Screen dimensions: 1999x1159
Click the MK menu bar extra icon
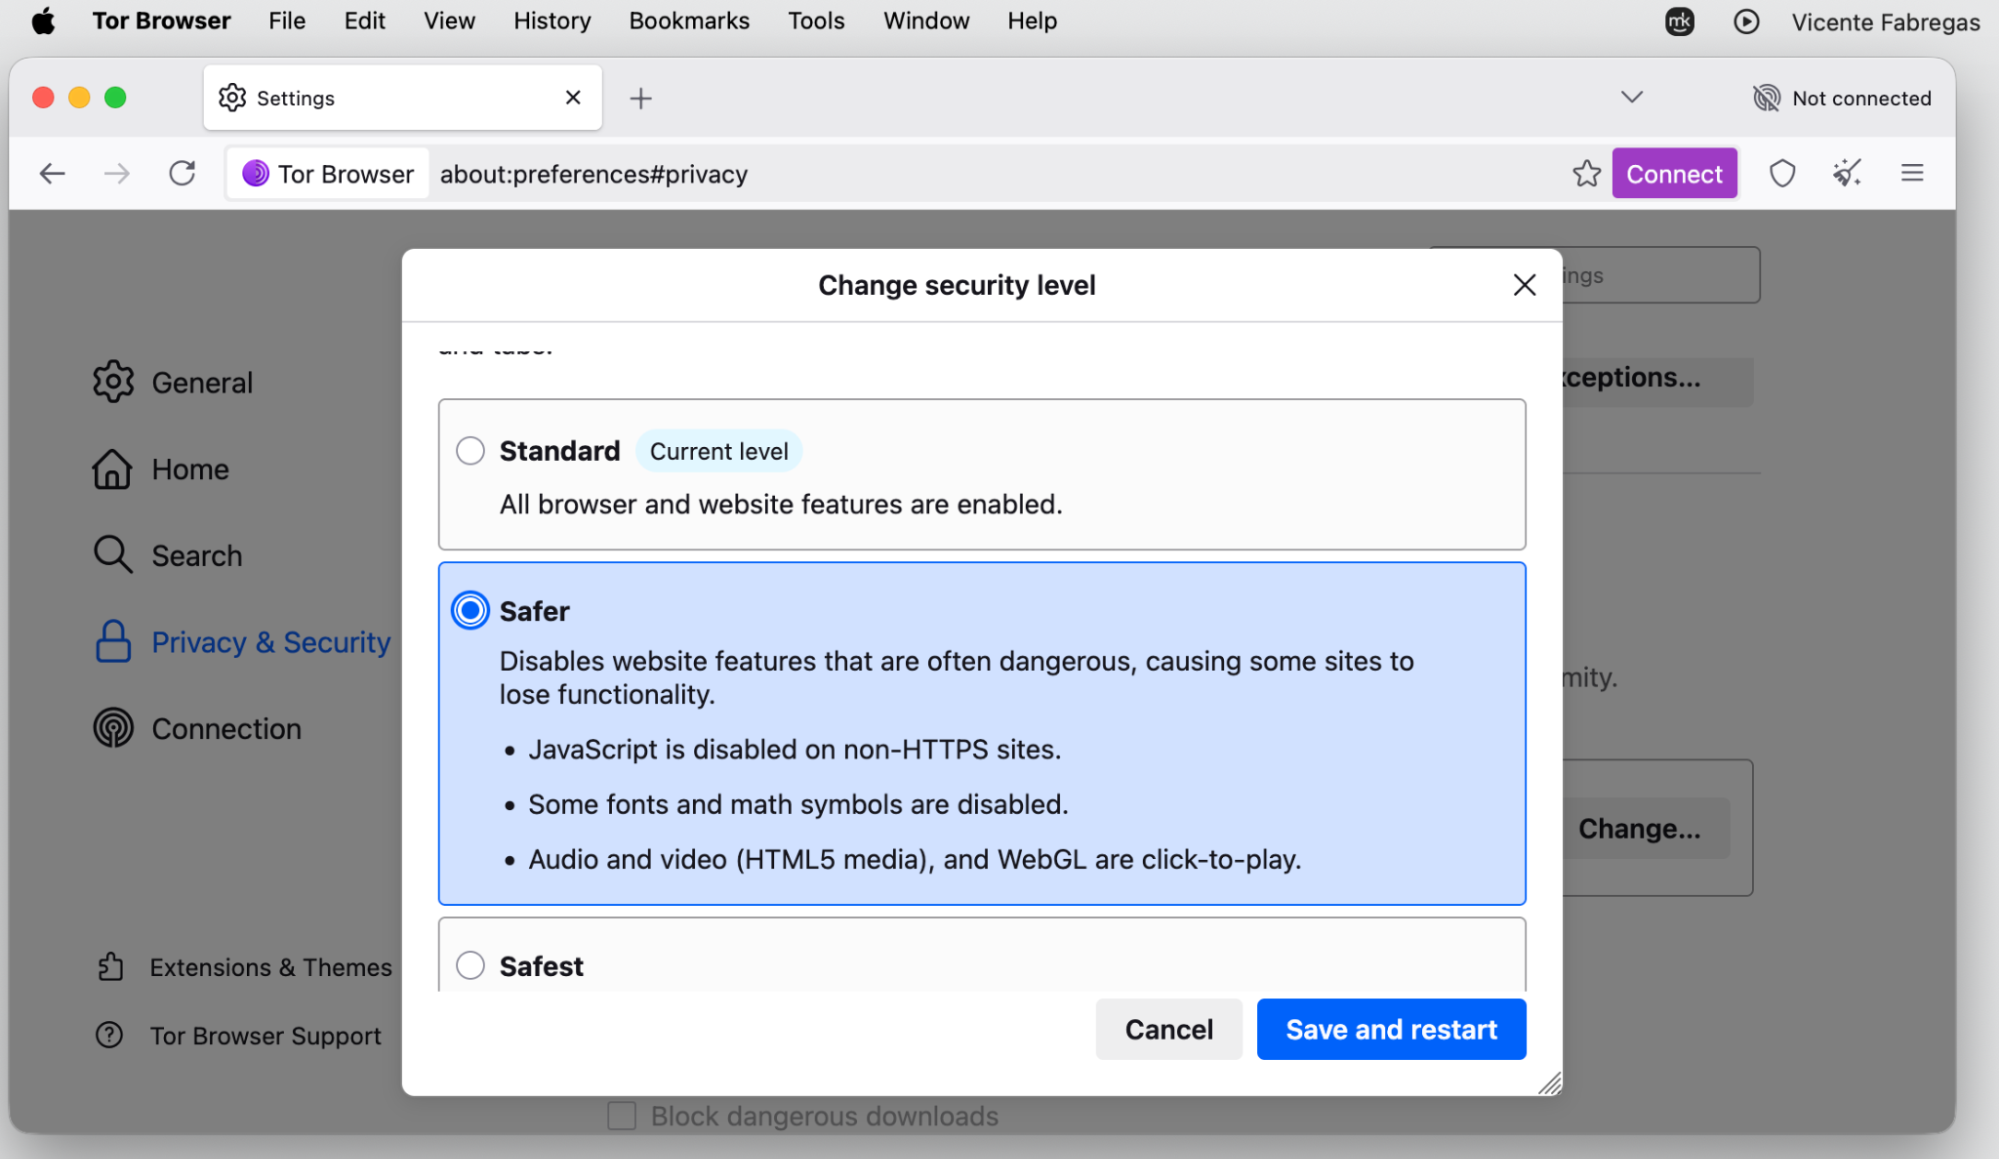click(1679, 21)
